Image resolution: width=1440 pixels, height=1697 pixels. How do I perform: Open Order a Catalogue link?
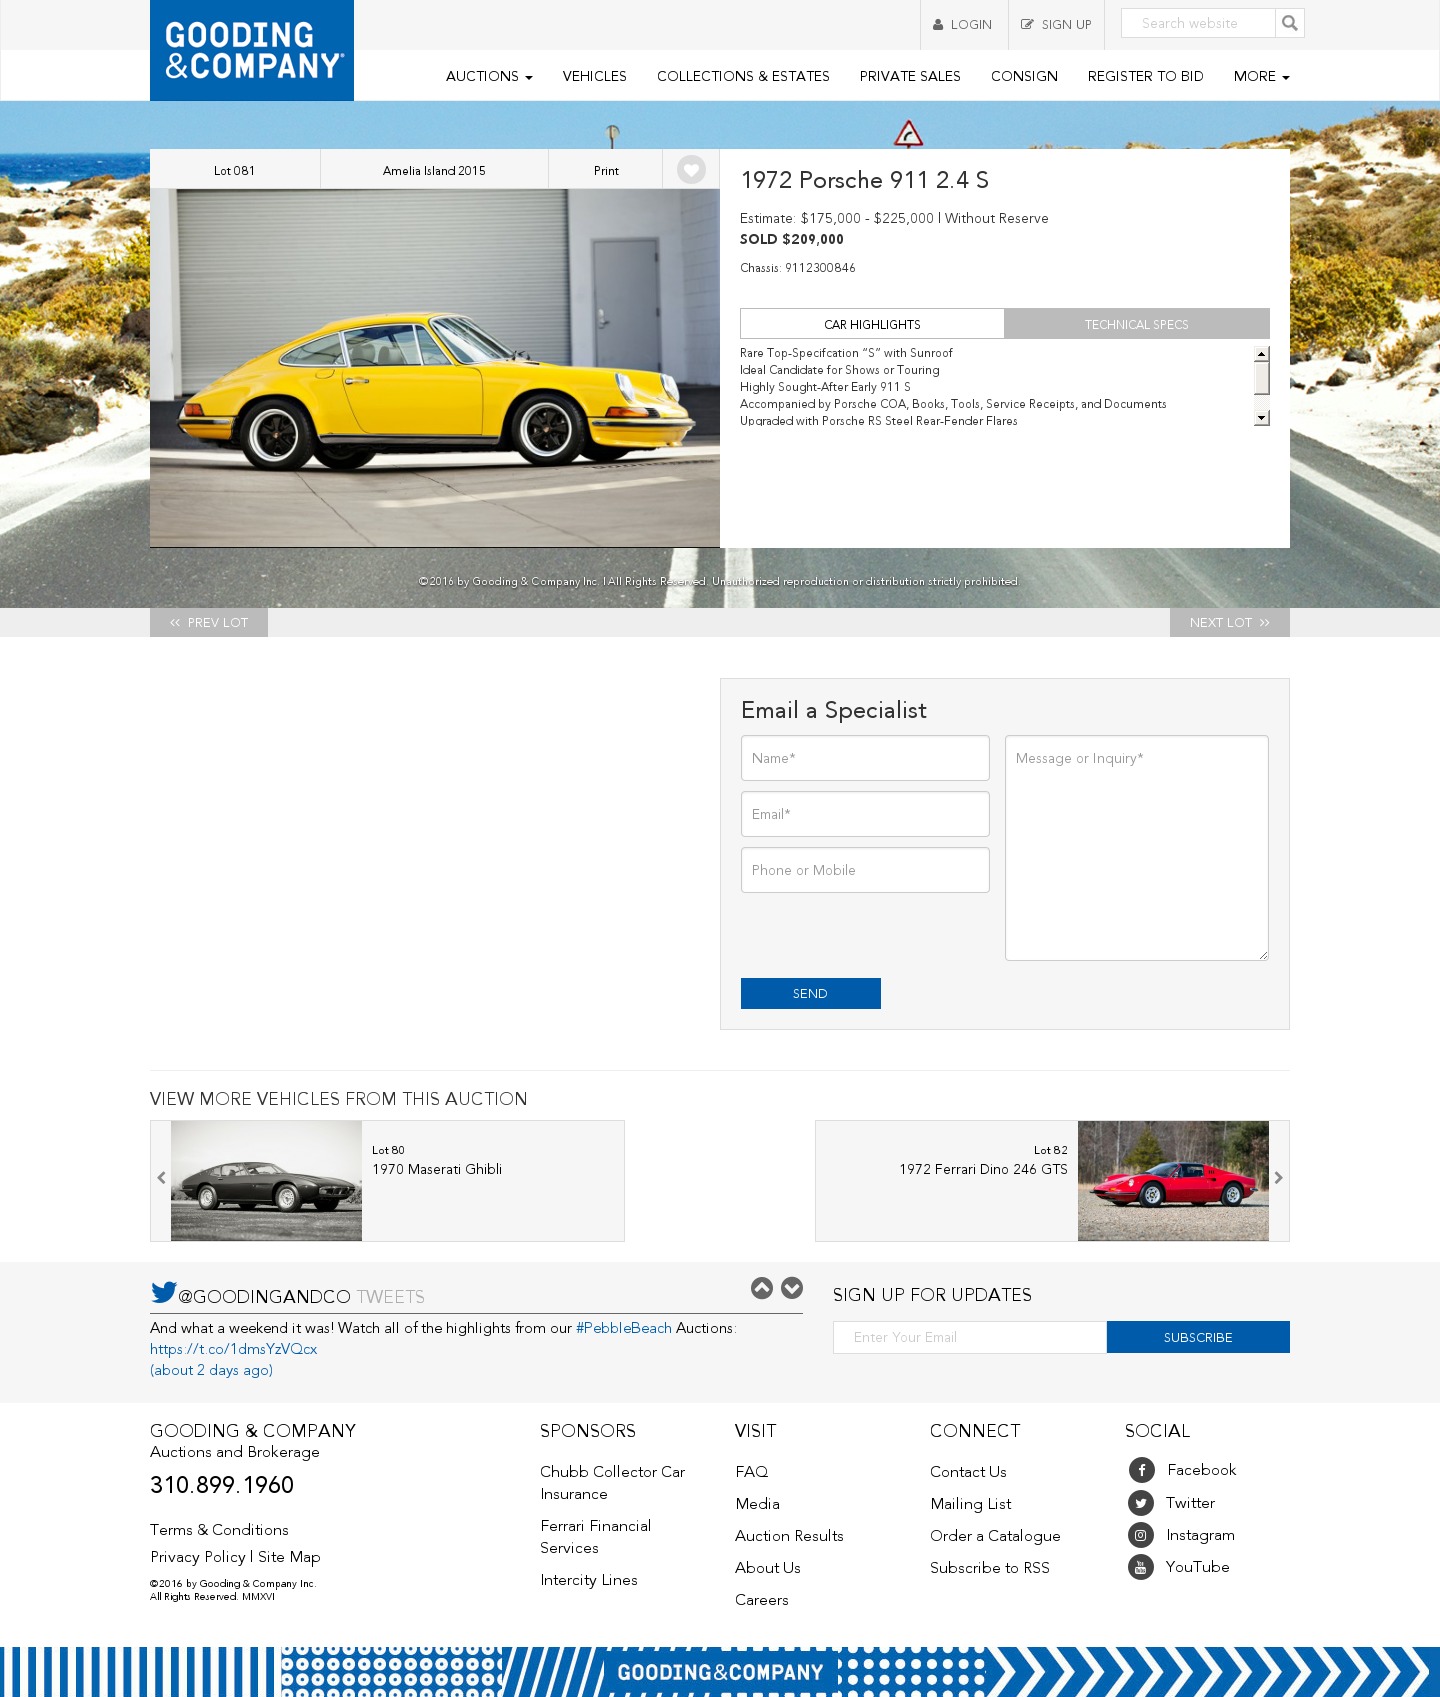(x=995, y=1536)
